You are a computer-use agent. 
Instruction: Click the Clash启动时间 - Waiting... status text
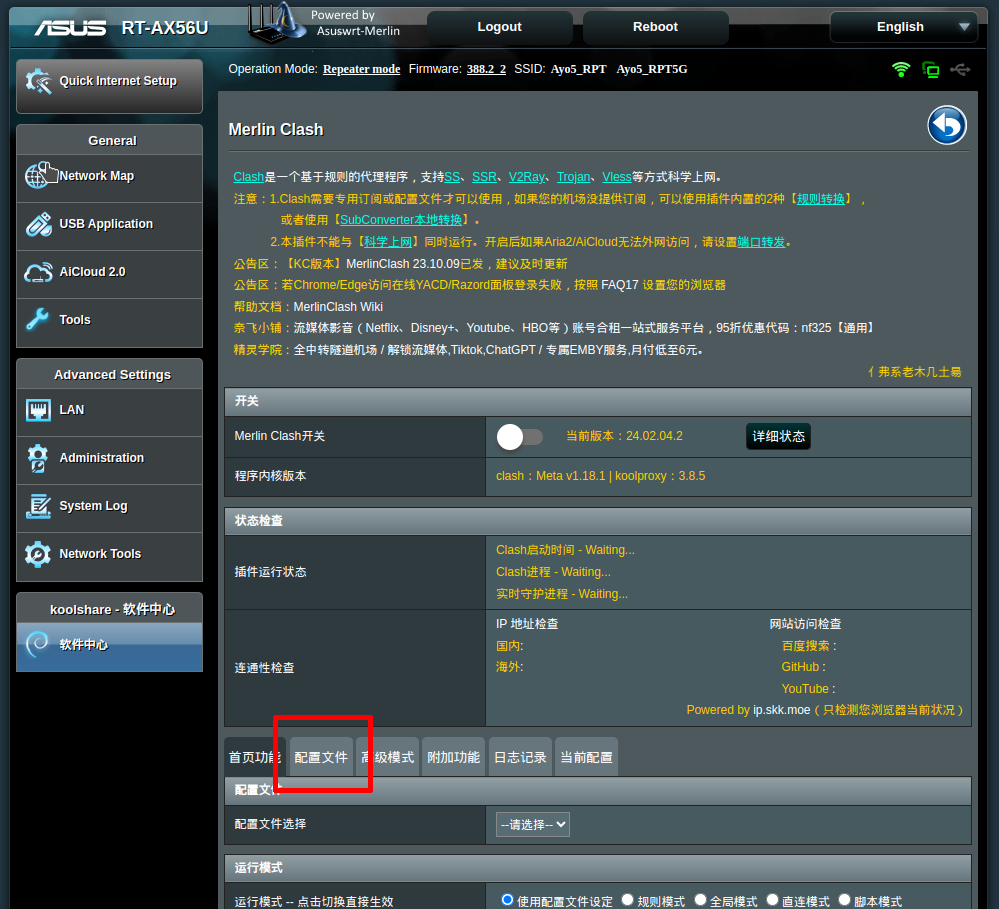565,550
